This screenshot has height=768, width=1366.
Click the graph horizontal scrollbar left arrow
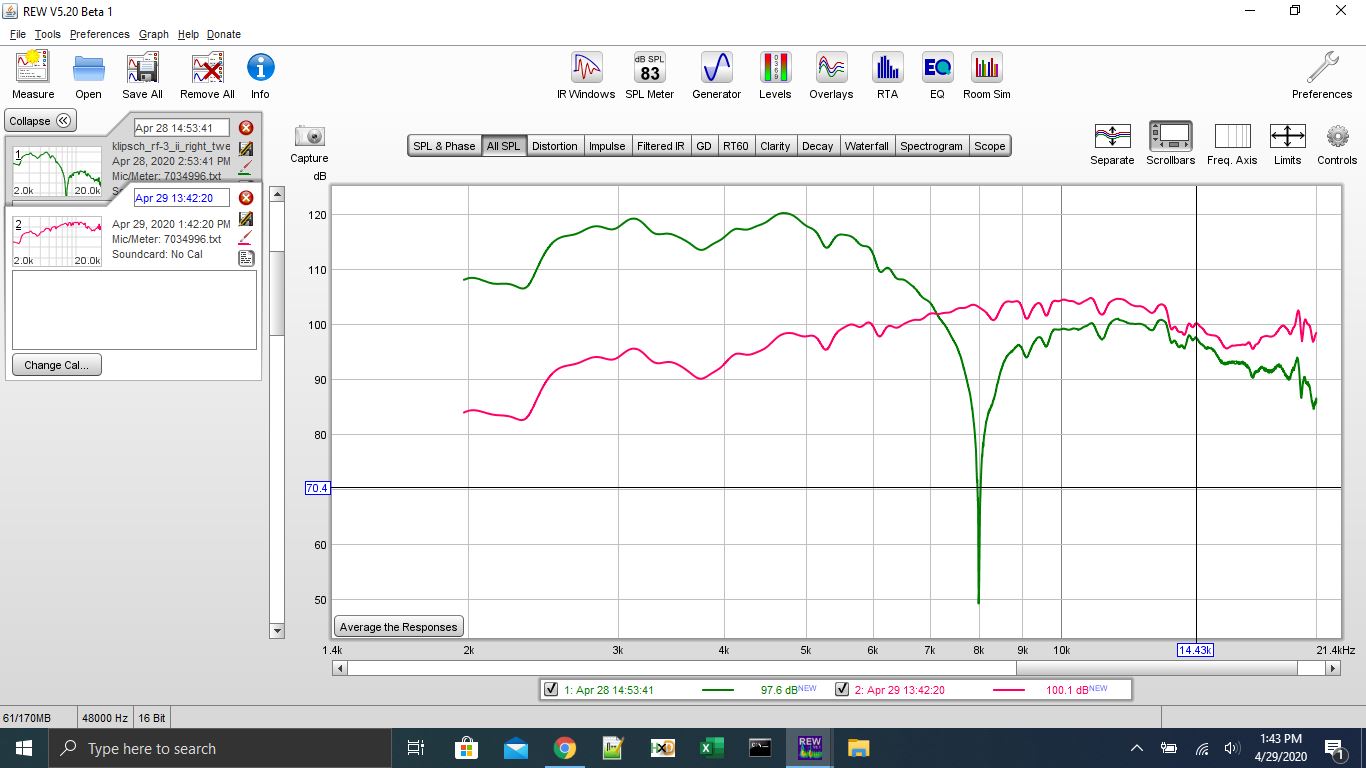click(340, 669)
